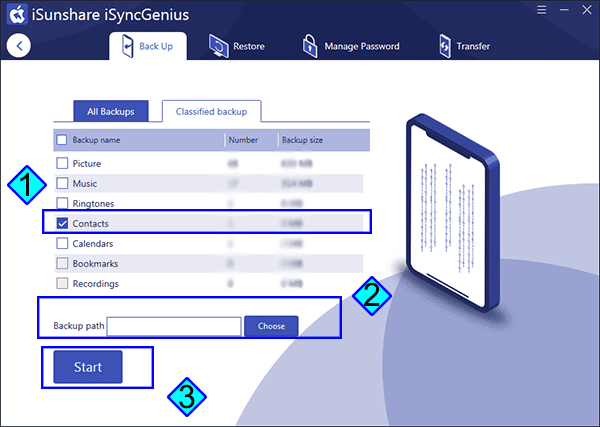Minimize the iSyncGenius window
This screenshot has width=600, height=427.
pos(564,10)
